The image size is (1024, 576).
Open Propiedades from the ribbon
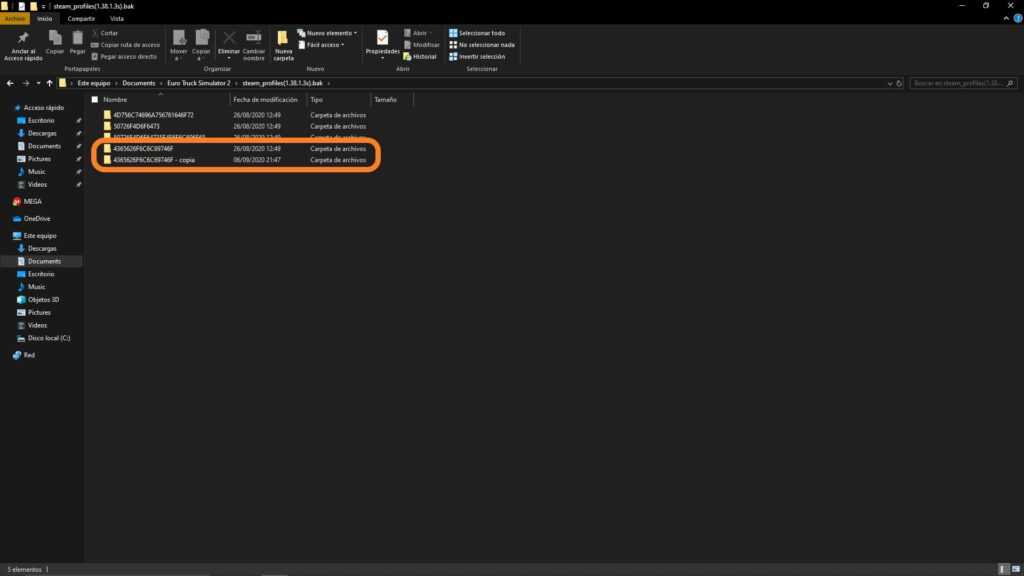(x=382, y=38)
